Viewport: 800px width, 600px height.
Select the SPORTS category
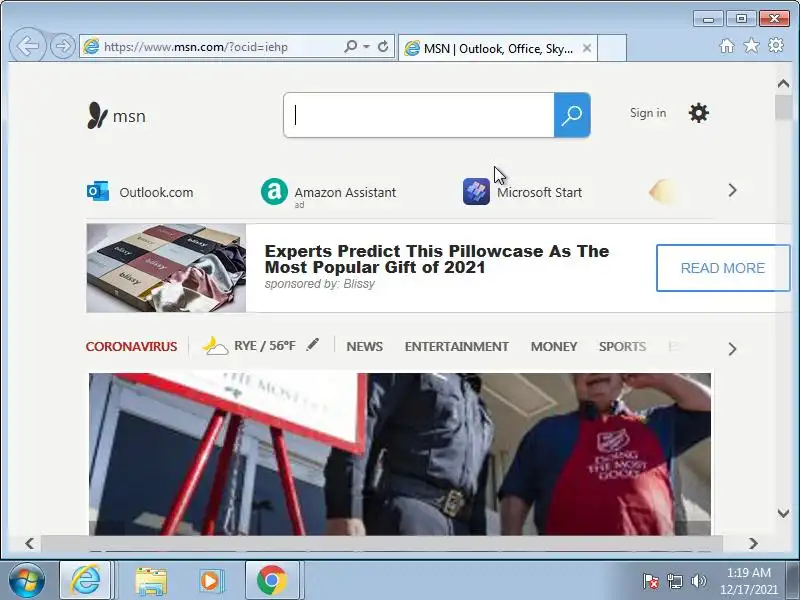[622, 346]
